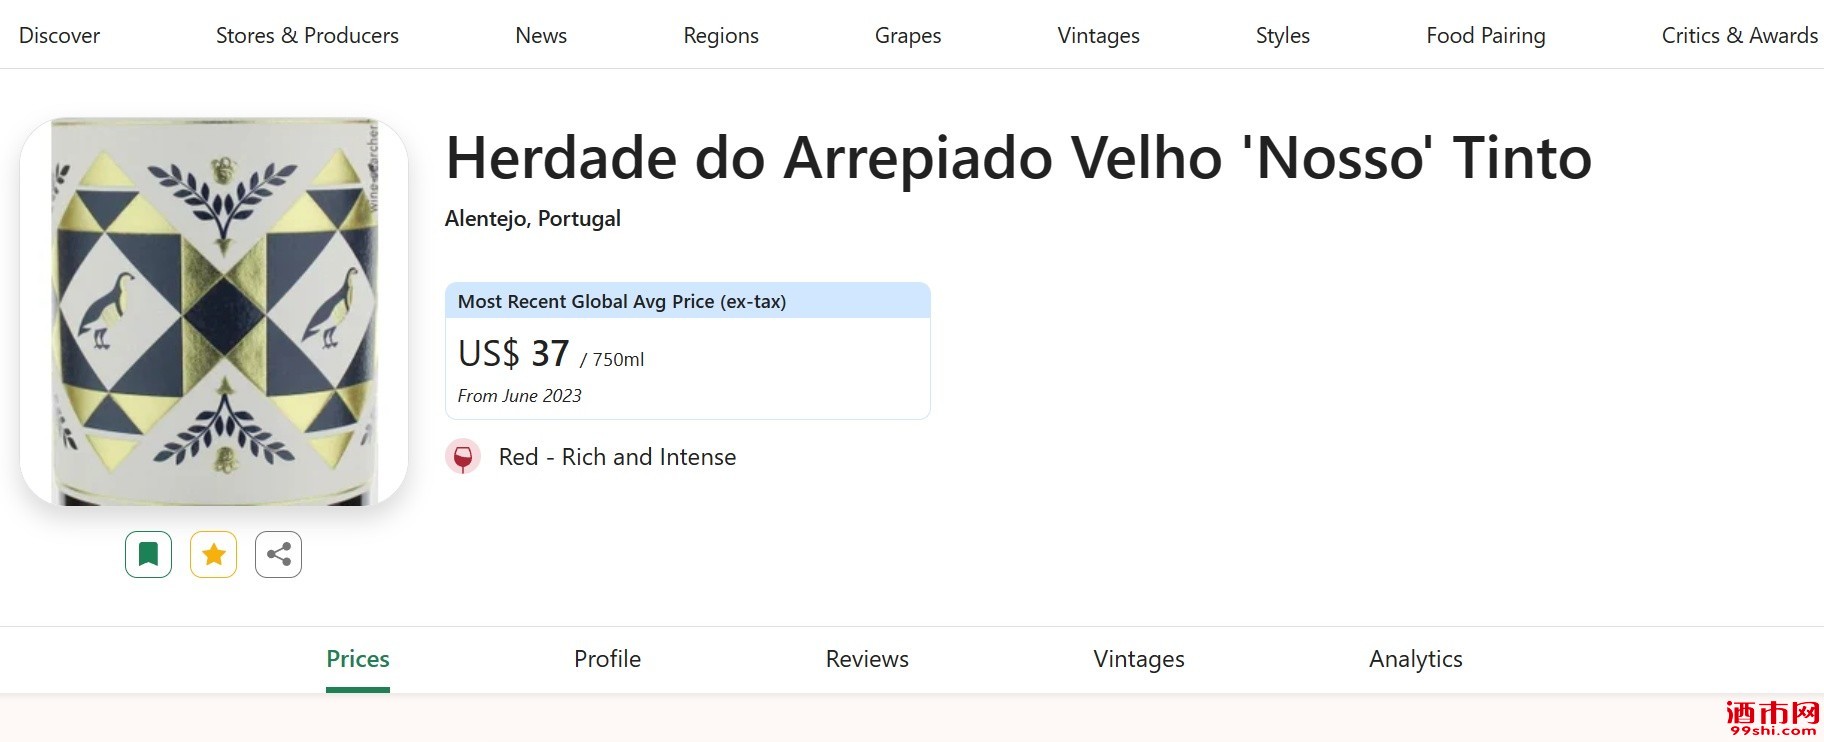The width and height of the screenshot is (1824, 742).
Task: Switch to the Reviews tab
Action: (x=867, y=659)
